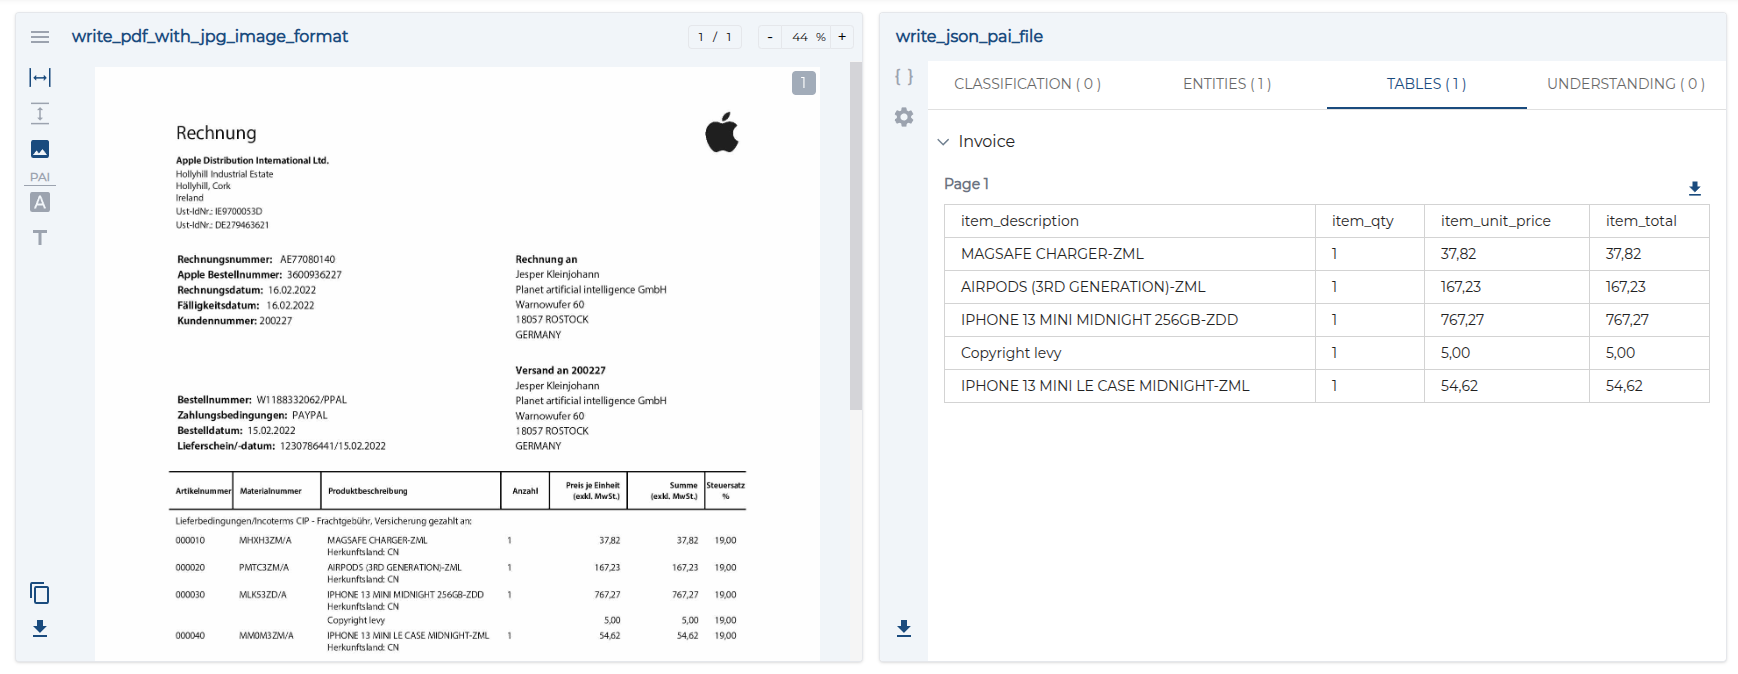
Task: Download the JSON file with the bottom download icon
Action: point(904,628)
